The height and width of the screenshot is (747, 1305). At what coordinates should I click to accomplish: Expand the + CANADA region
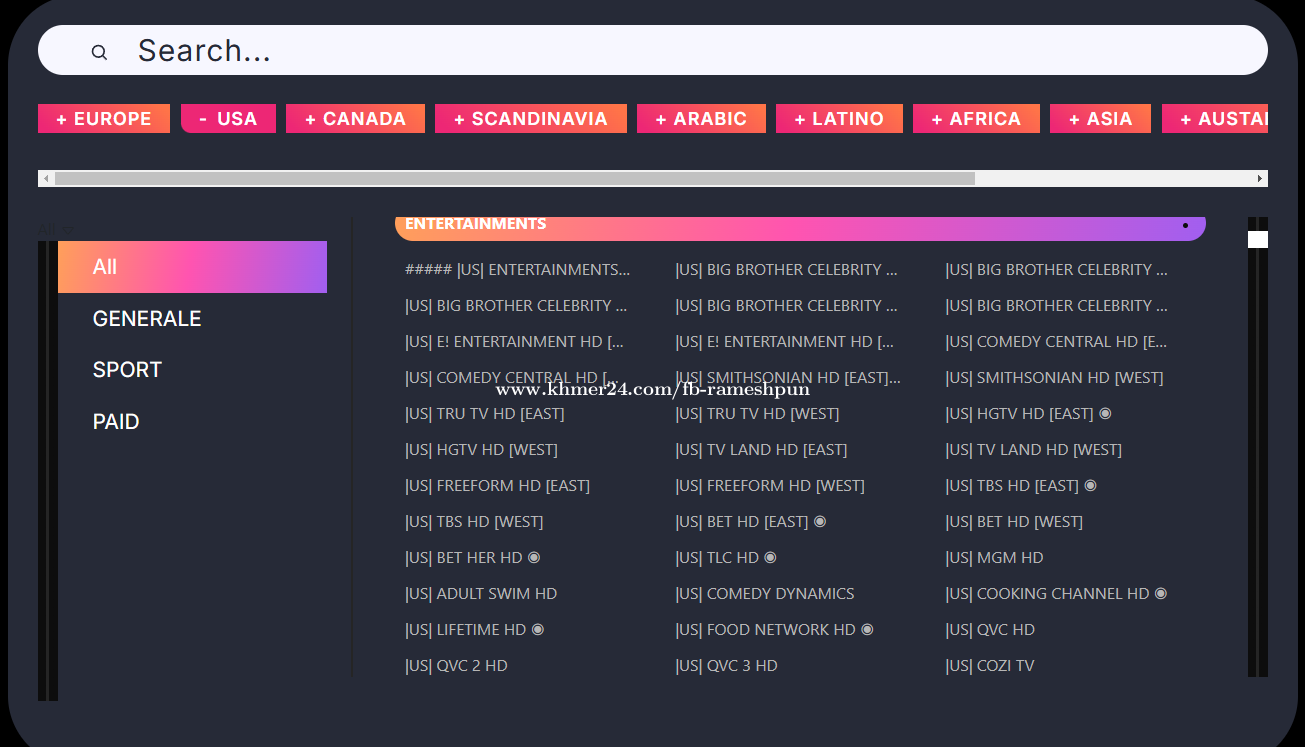[x=355, y=118]
